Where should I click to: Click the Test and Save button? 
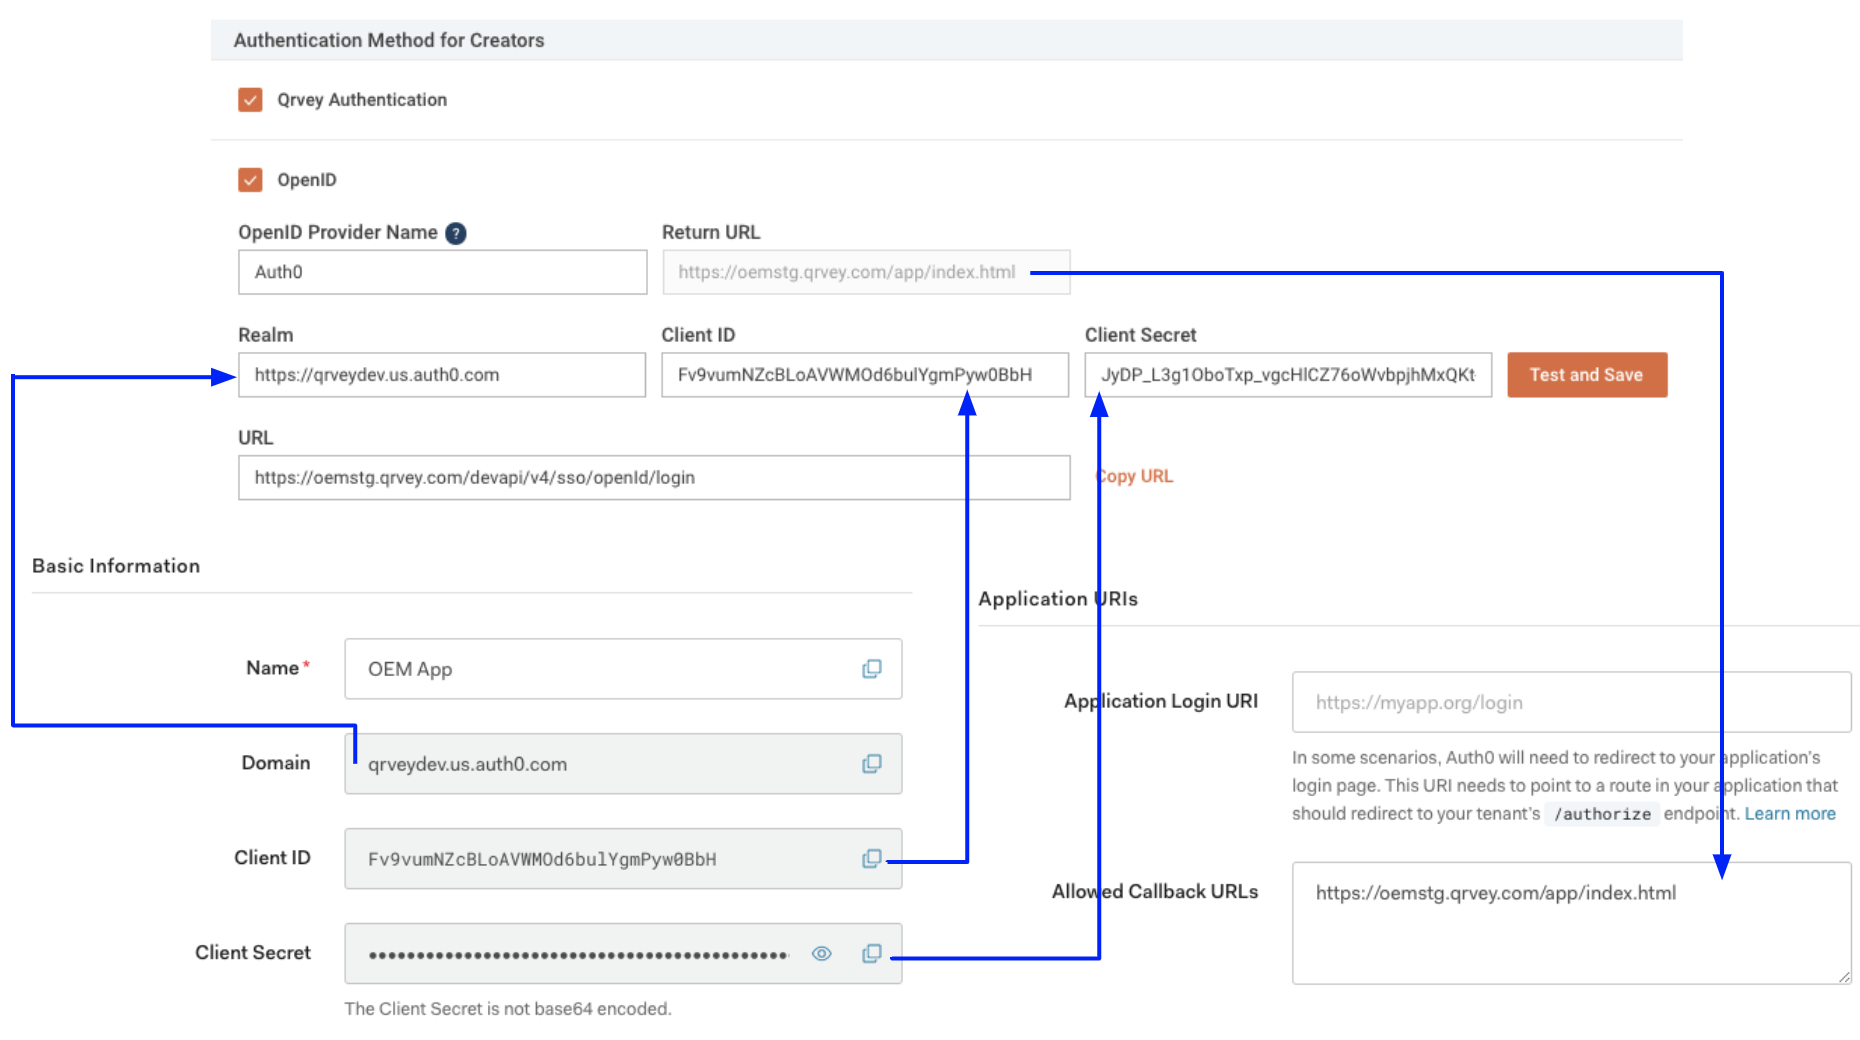(x=1587, y=375)
